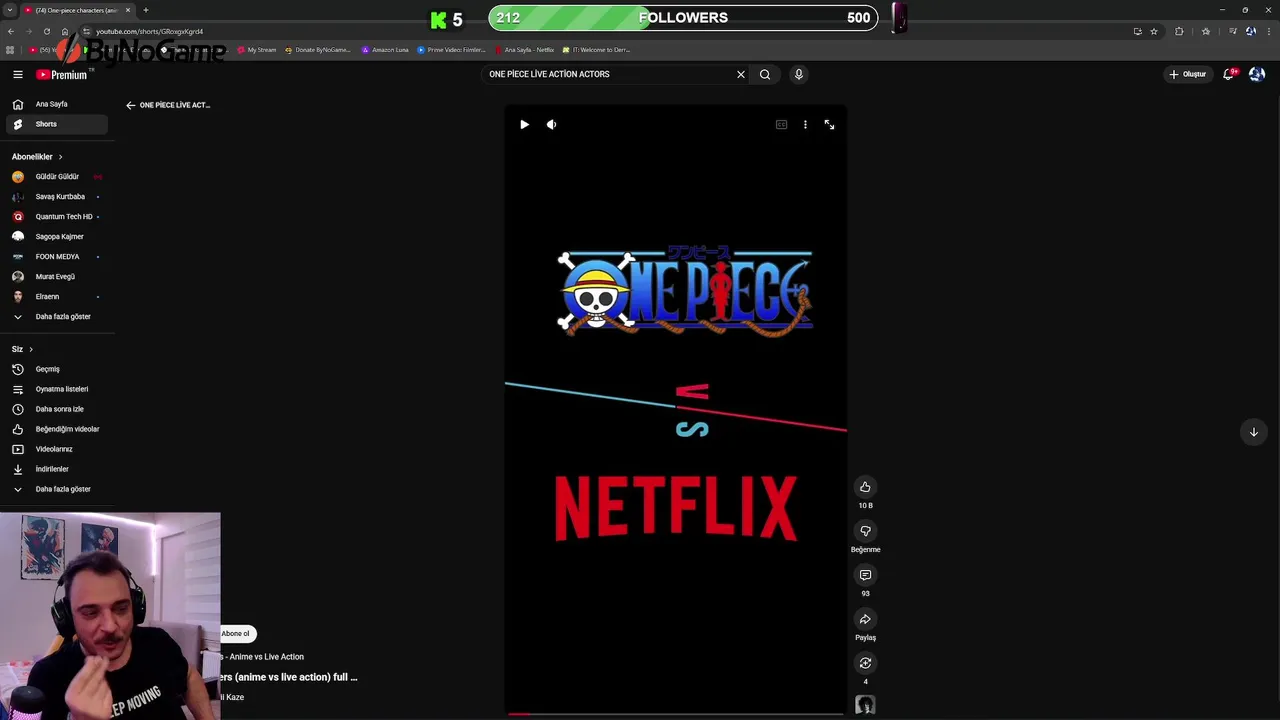Expand the Siz section chevron
The height and width of the screenshot is (720, 1280).
coord(31,349)
